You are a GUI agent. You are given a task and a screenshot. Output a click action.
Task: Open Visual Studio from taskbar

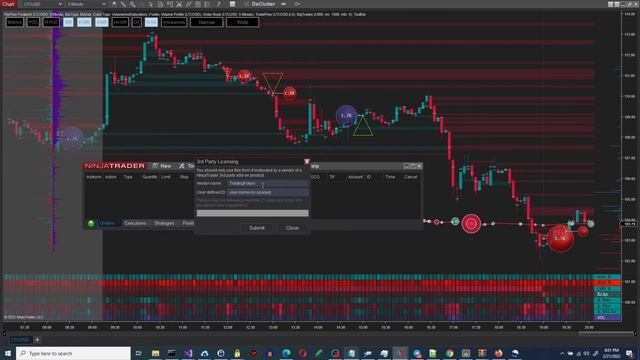point(188,353)
